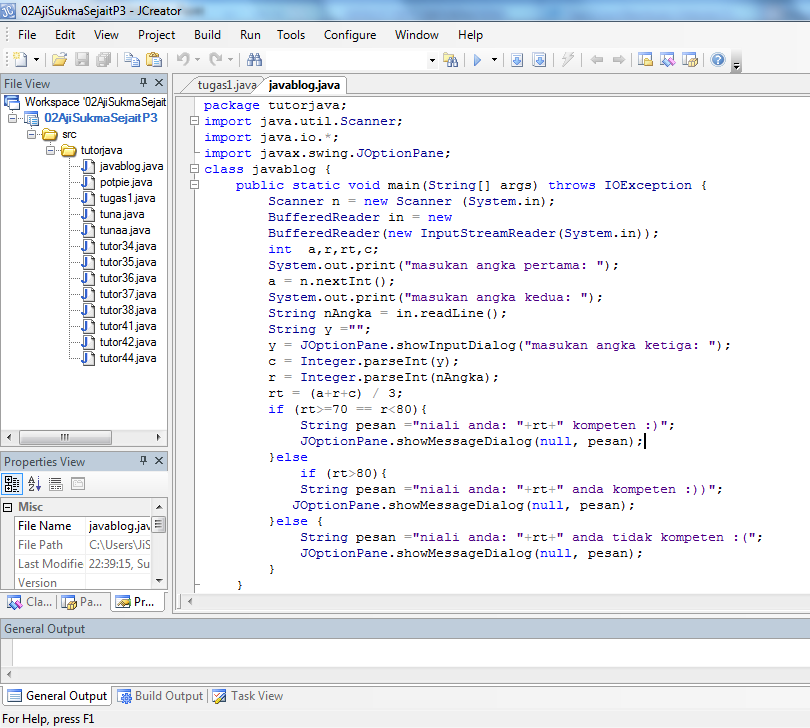Click the Save floppy disk icon
810x728 pixels.
[82, 60]
